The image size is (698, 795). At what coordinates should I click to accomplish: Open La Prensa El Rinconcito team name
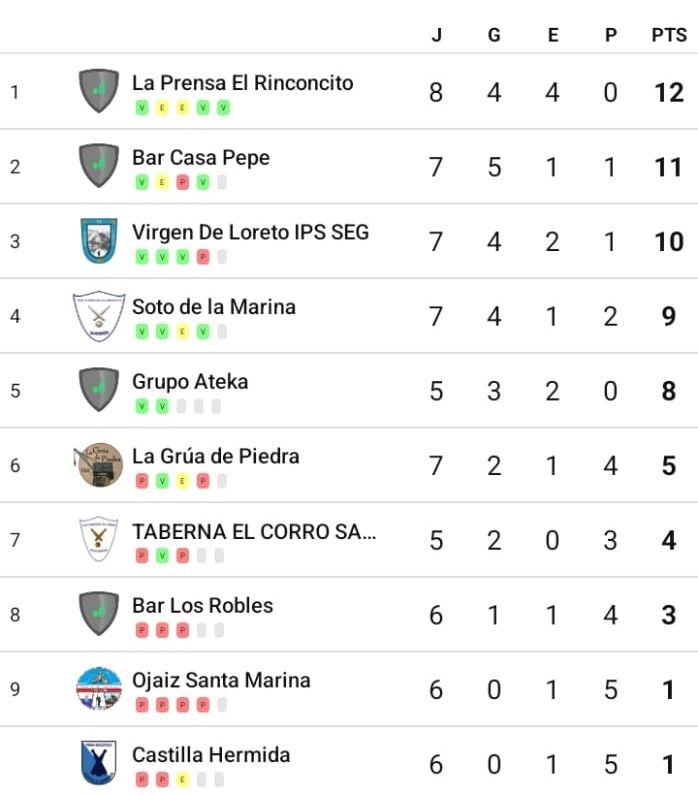point(243,83)
